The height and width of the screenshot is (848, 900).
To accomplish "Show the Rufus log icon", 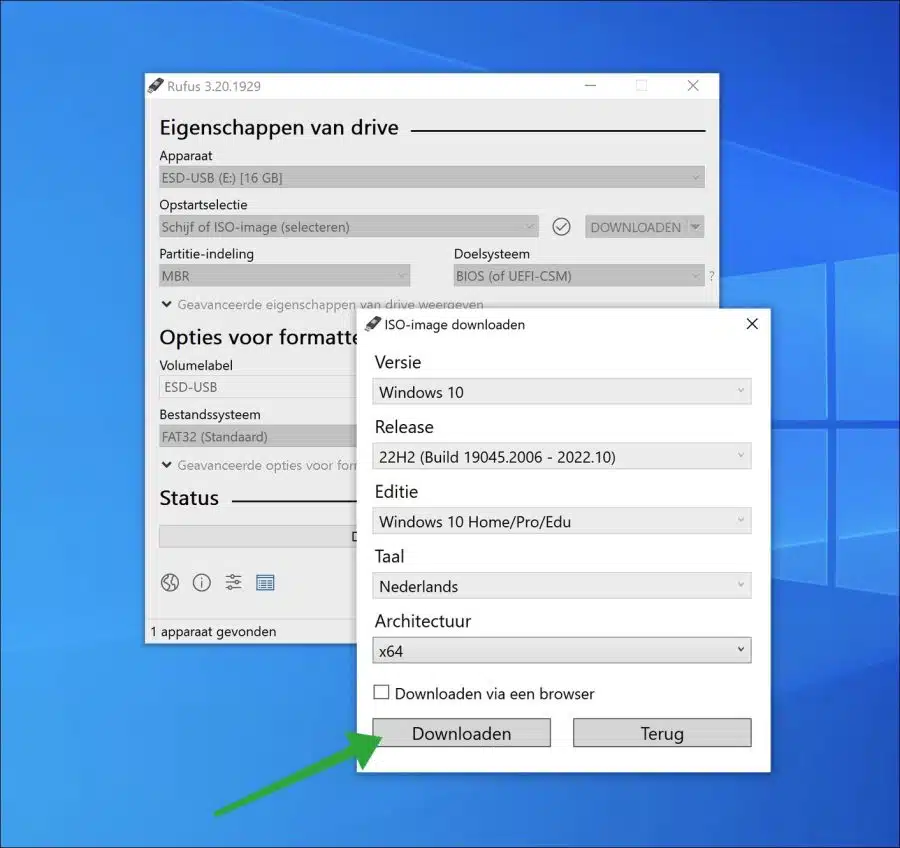I will pyautogui.click(x=265, y=583).
